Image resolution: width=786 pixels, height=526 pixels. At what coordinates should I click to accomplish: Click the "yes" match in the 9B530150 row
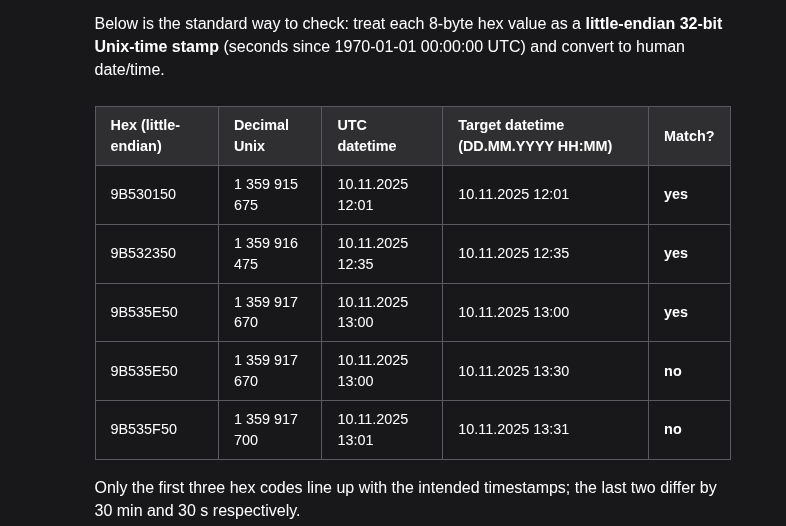676,194
